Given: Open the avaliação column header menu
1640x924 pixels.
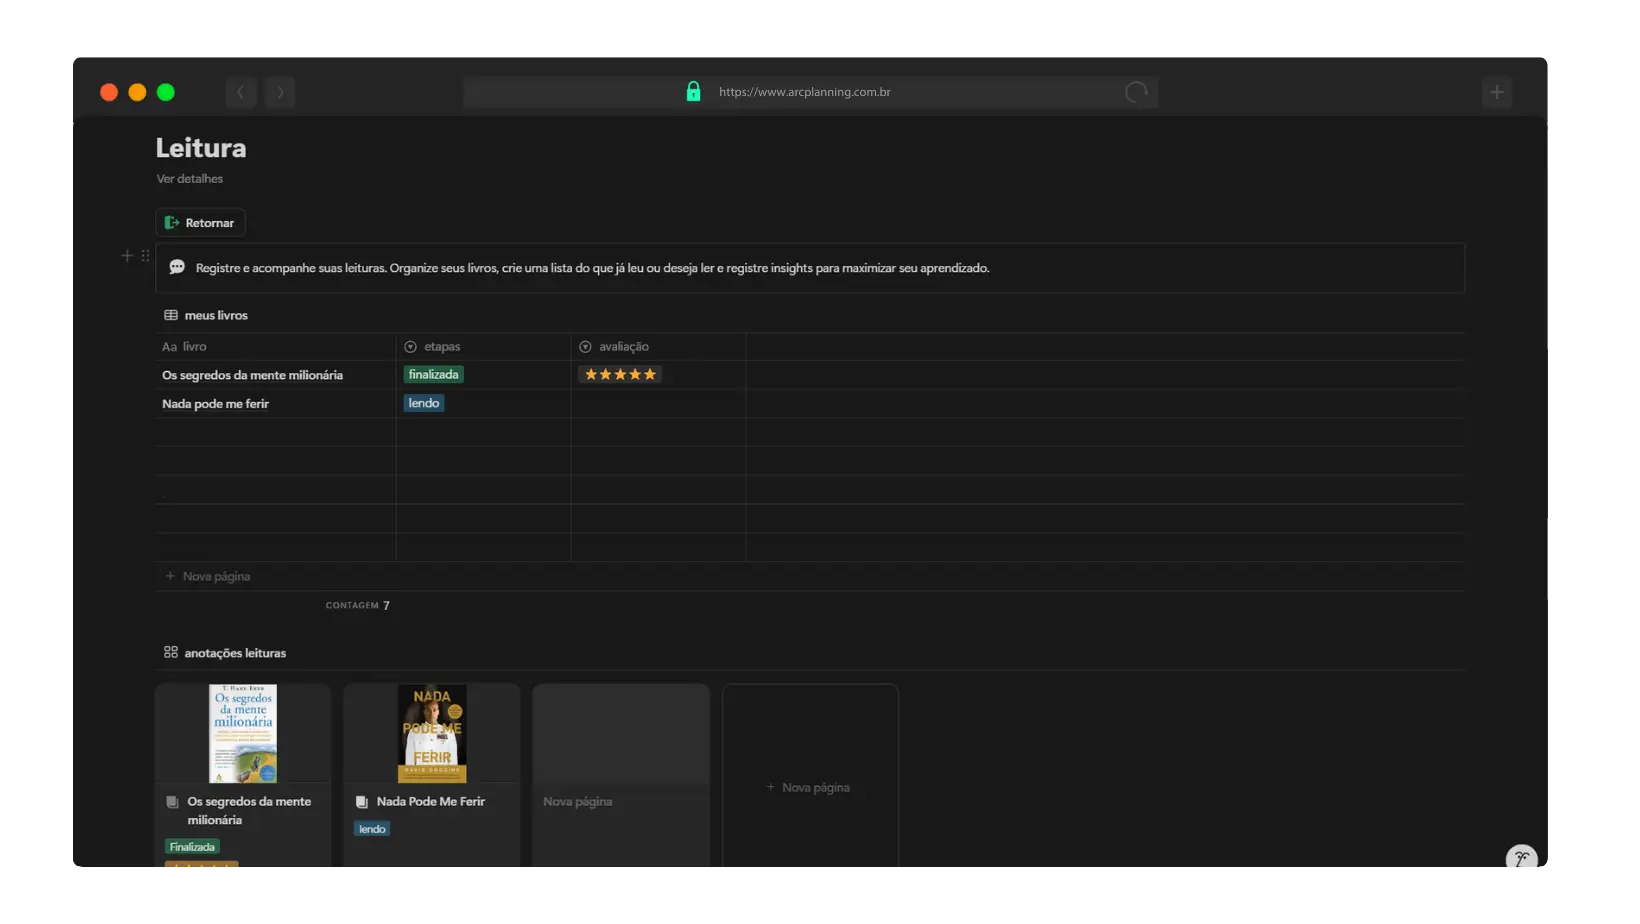Looking at the screenshot, I should 623,347.
